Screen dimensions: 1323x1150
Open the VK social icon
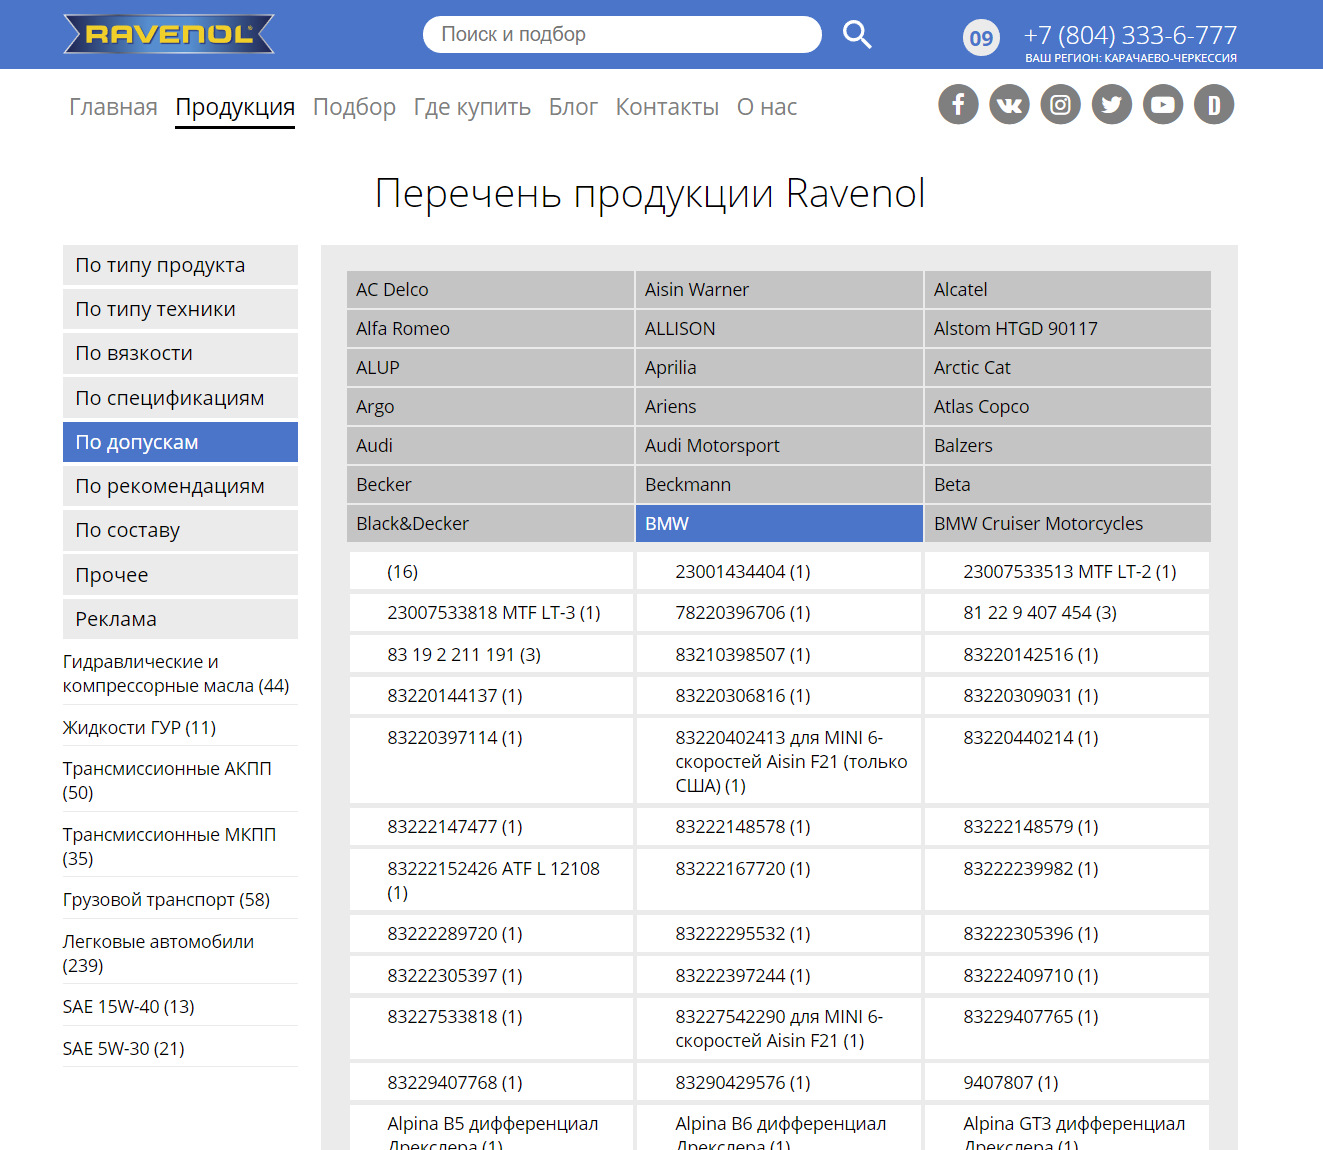pyautogui.click(x=1009, y=104)
